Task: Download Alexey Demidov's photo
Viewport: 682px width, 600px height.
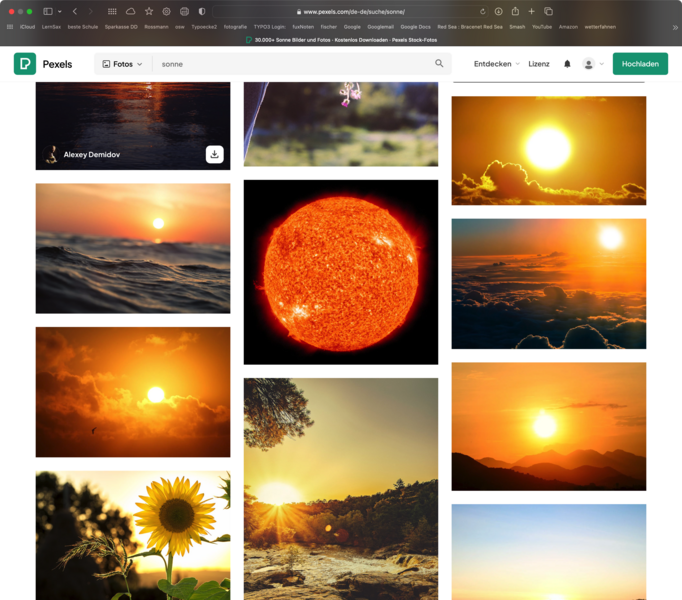Action: (x=214, y=154)
